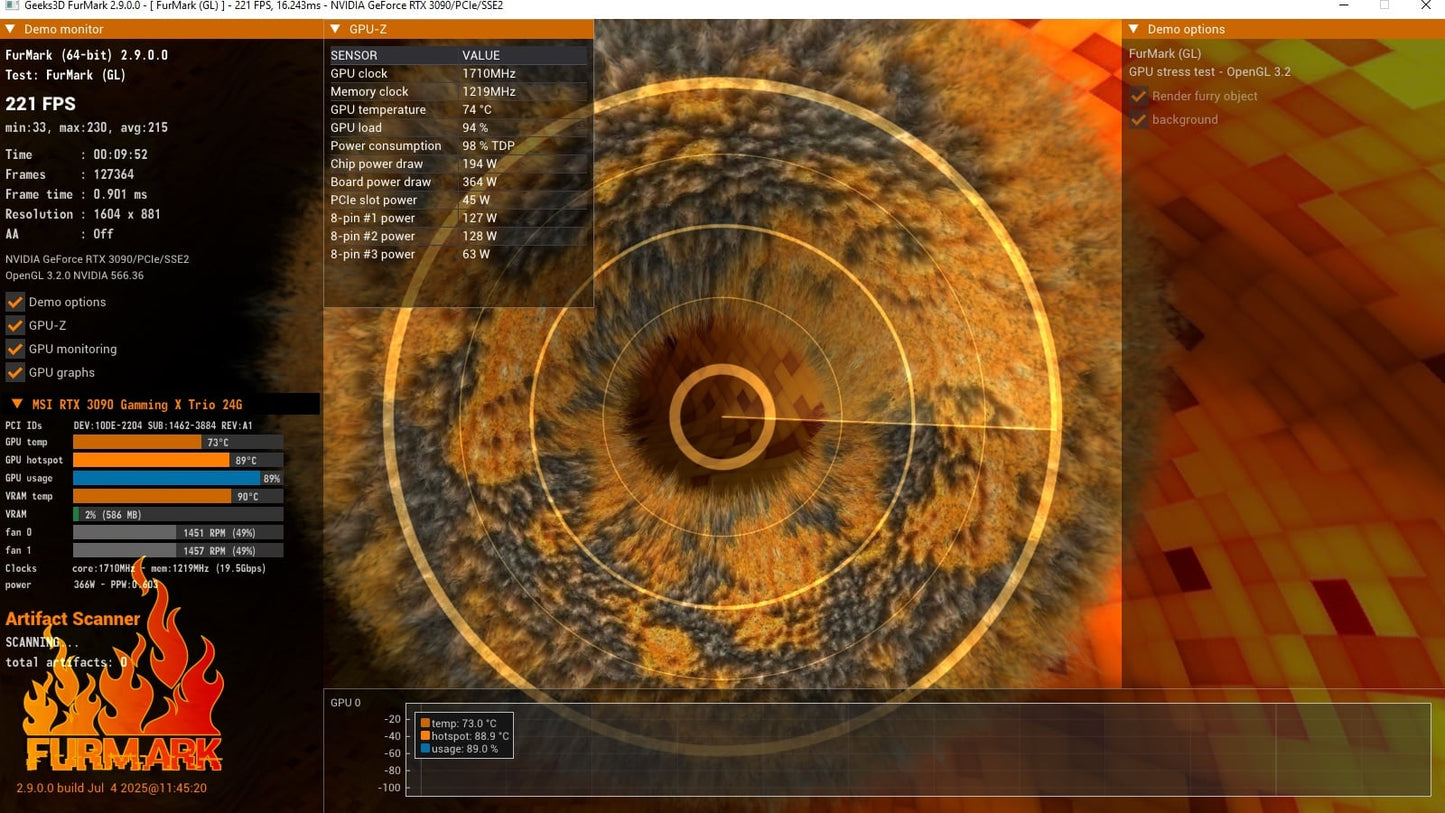Image resolution: width=1445 pixels, height=813 pixels.
Task: Collapse the Demo monitor panel triangle
Action: [x=10, y=29]
